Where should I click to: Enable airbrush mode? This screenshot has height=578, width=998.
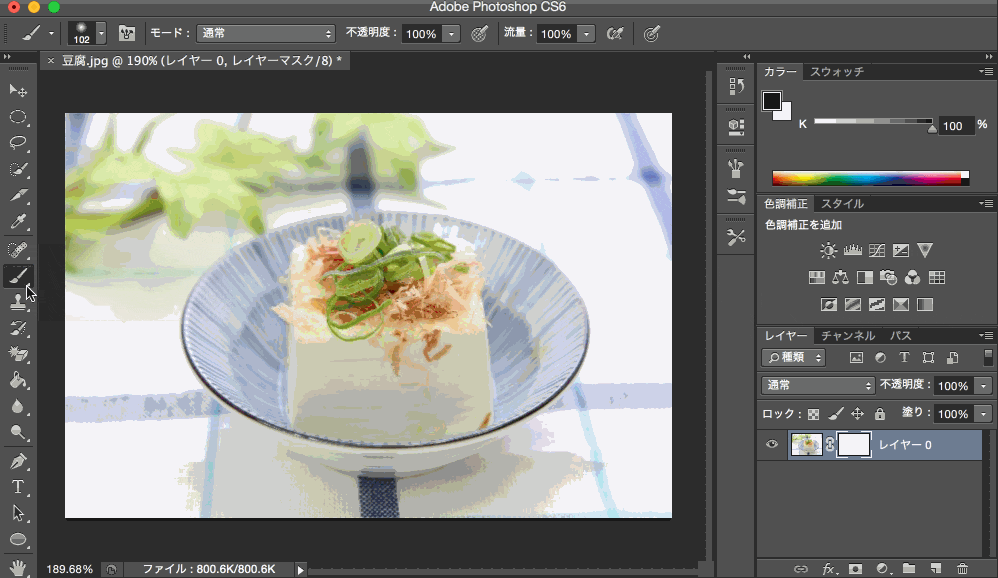coord(615,33)
